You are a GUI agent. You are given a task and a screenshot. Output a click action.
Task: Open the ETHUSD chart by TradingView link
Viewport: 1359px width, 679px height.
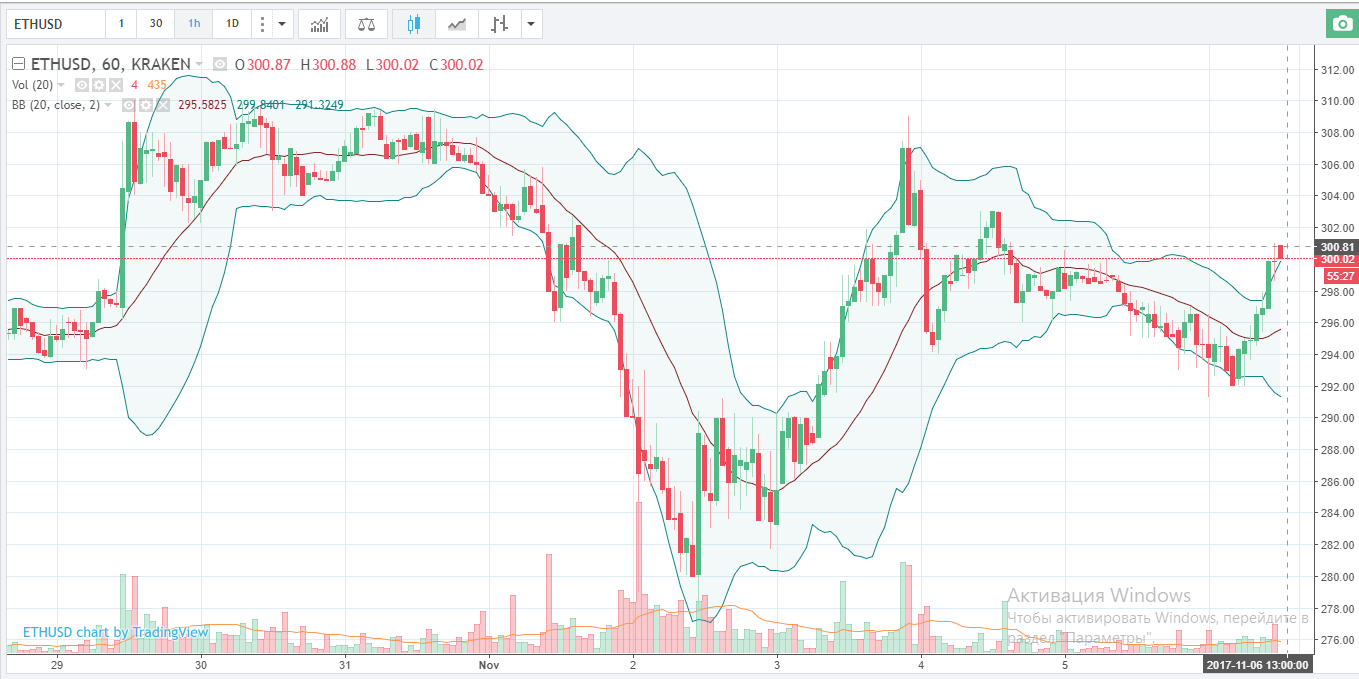click(115, 632)
